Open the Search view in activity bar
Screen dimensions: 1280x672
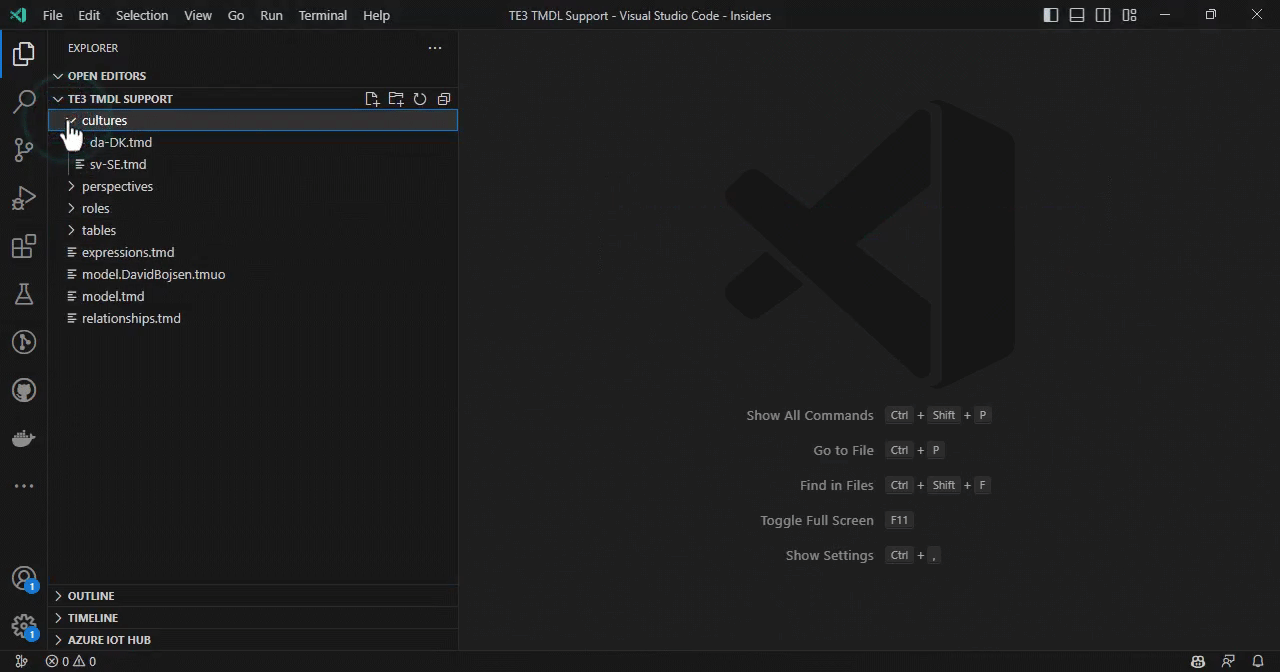pyautogui.click(x=24, y=101)
